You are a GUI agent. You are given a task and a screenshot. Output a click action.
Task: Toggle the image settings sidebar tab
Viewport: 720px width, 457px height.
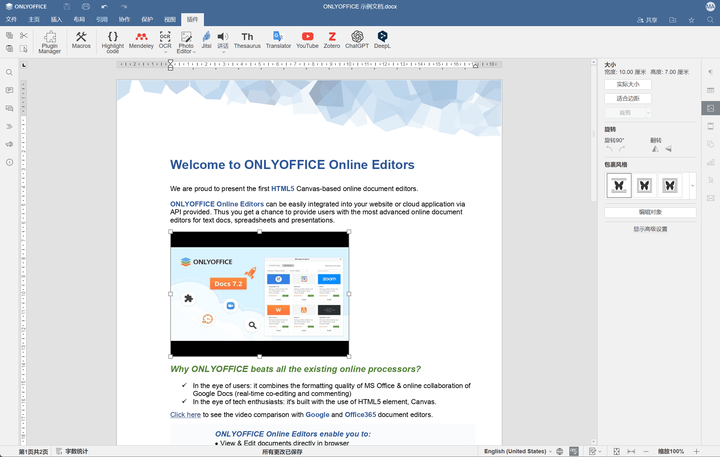(x=710, y=108)
